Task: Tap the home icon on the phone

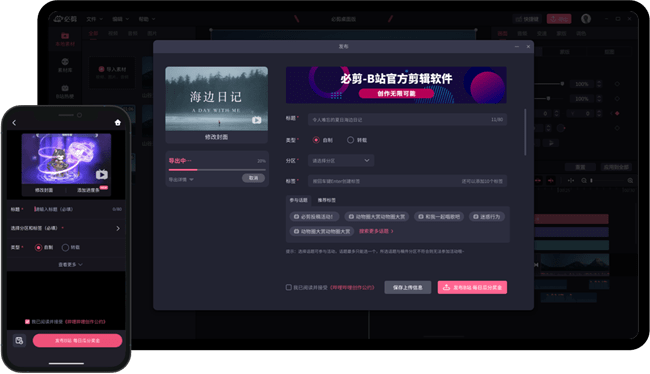Action: [118, 123]
